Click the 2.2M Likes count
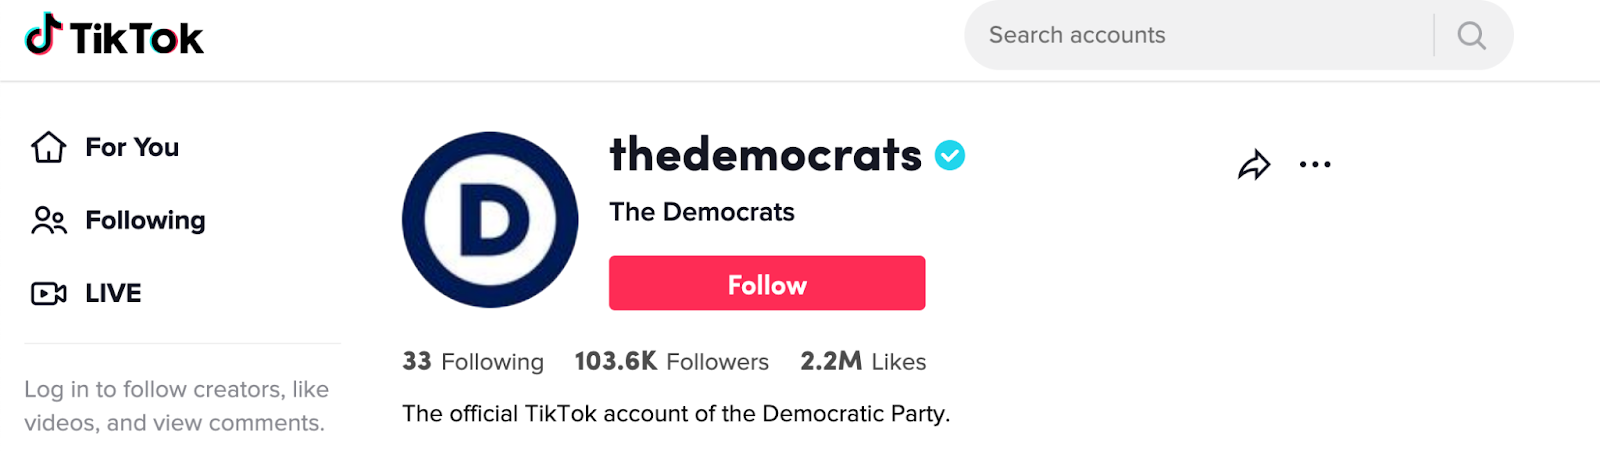The image size is (1600, 452). pos(863,362)
